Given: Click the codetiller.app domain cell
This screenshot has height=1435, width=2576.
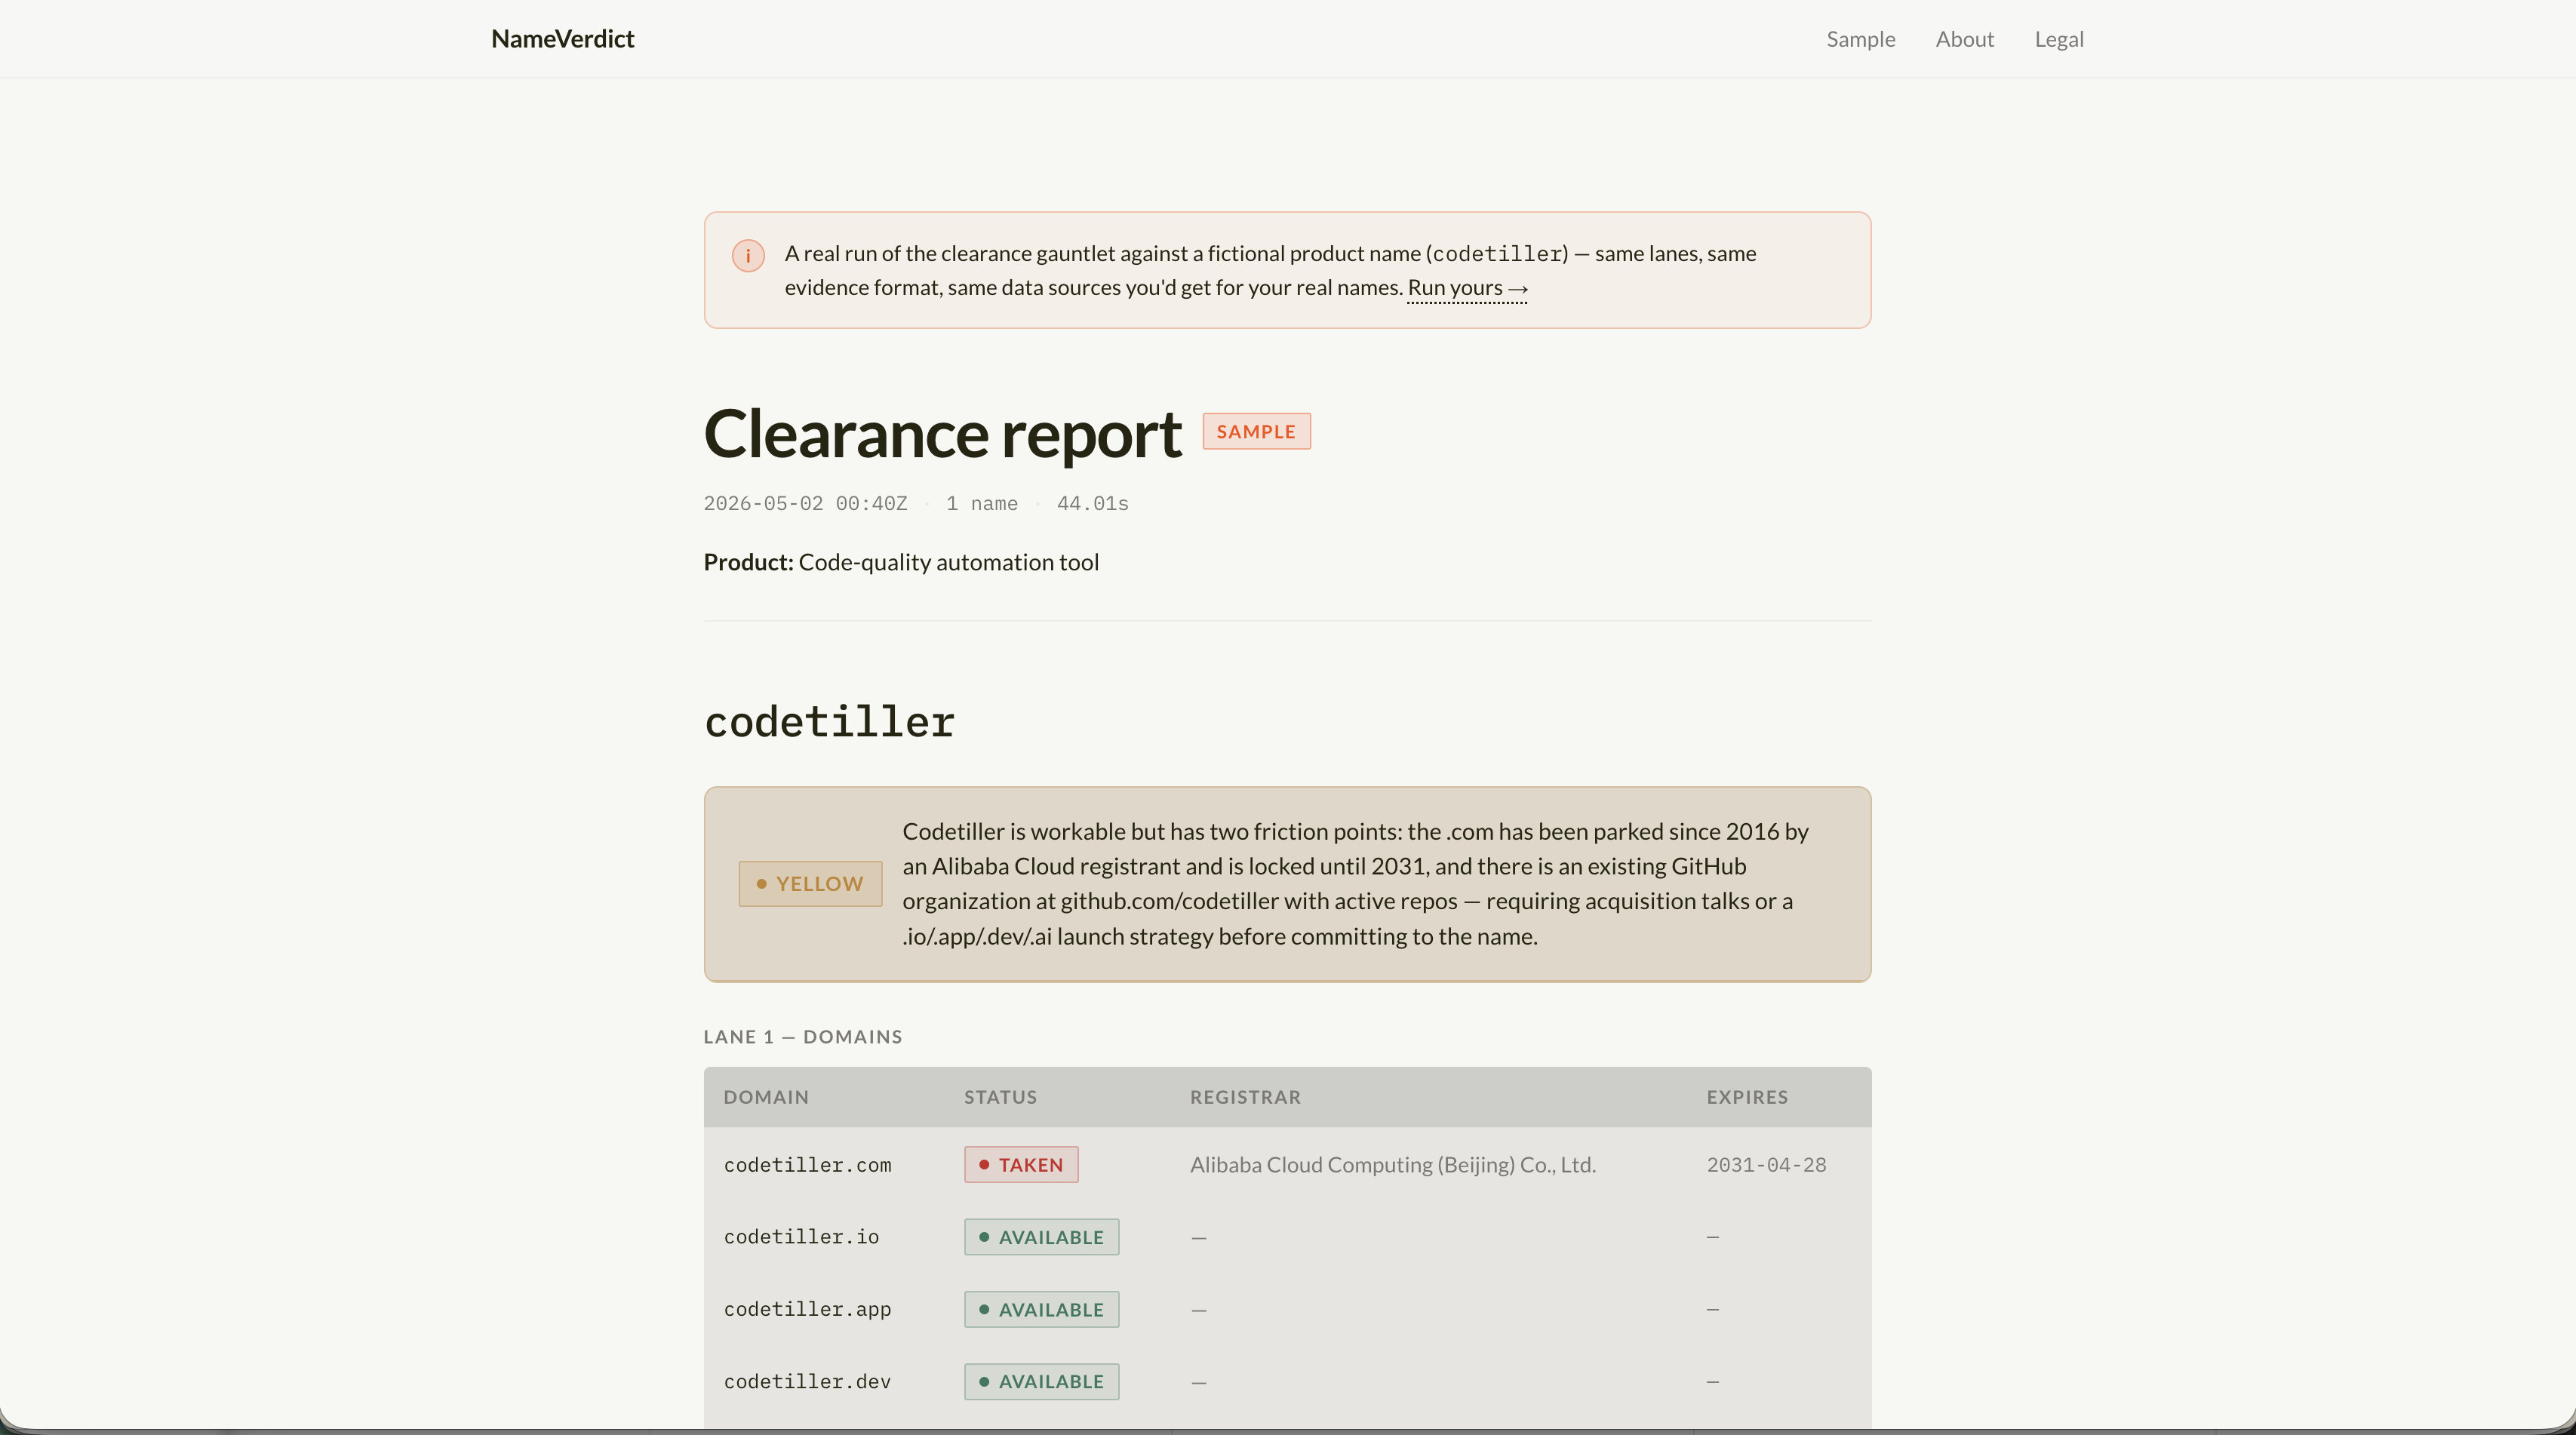Looking at the screenshot, I should 807,1310.
